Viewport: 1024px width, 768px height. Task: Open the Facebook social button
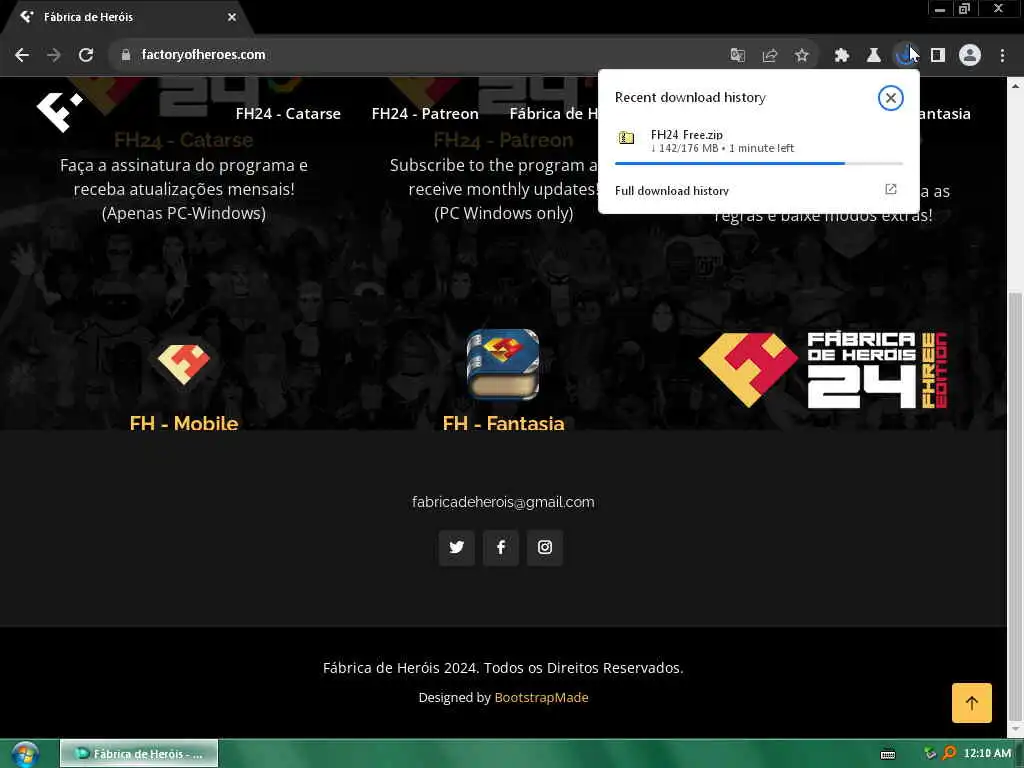point(501,547)
